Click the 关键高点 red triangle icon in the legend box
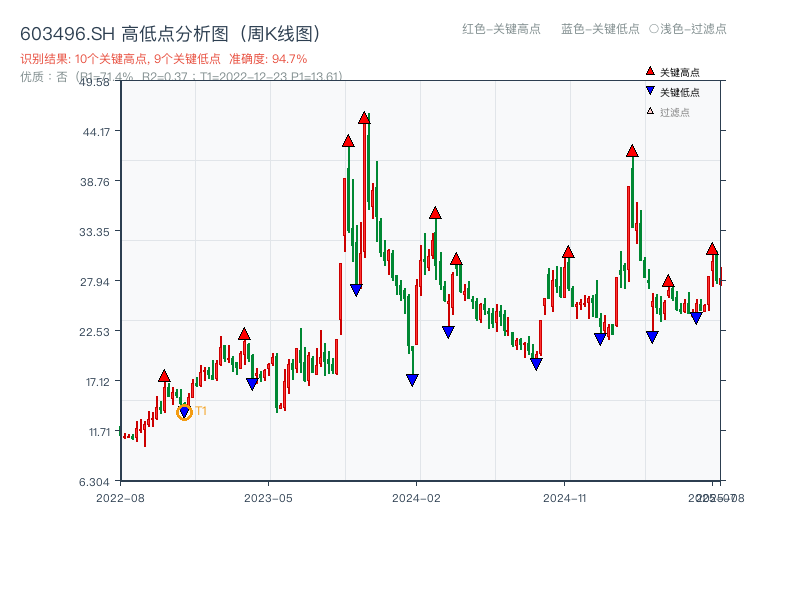This screenshot has width=800, height=600. point(650,71)
